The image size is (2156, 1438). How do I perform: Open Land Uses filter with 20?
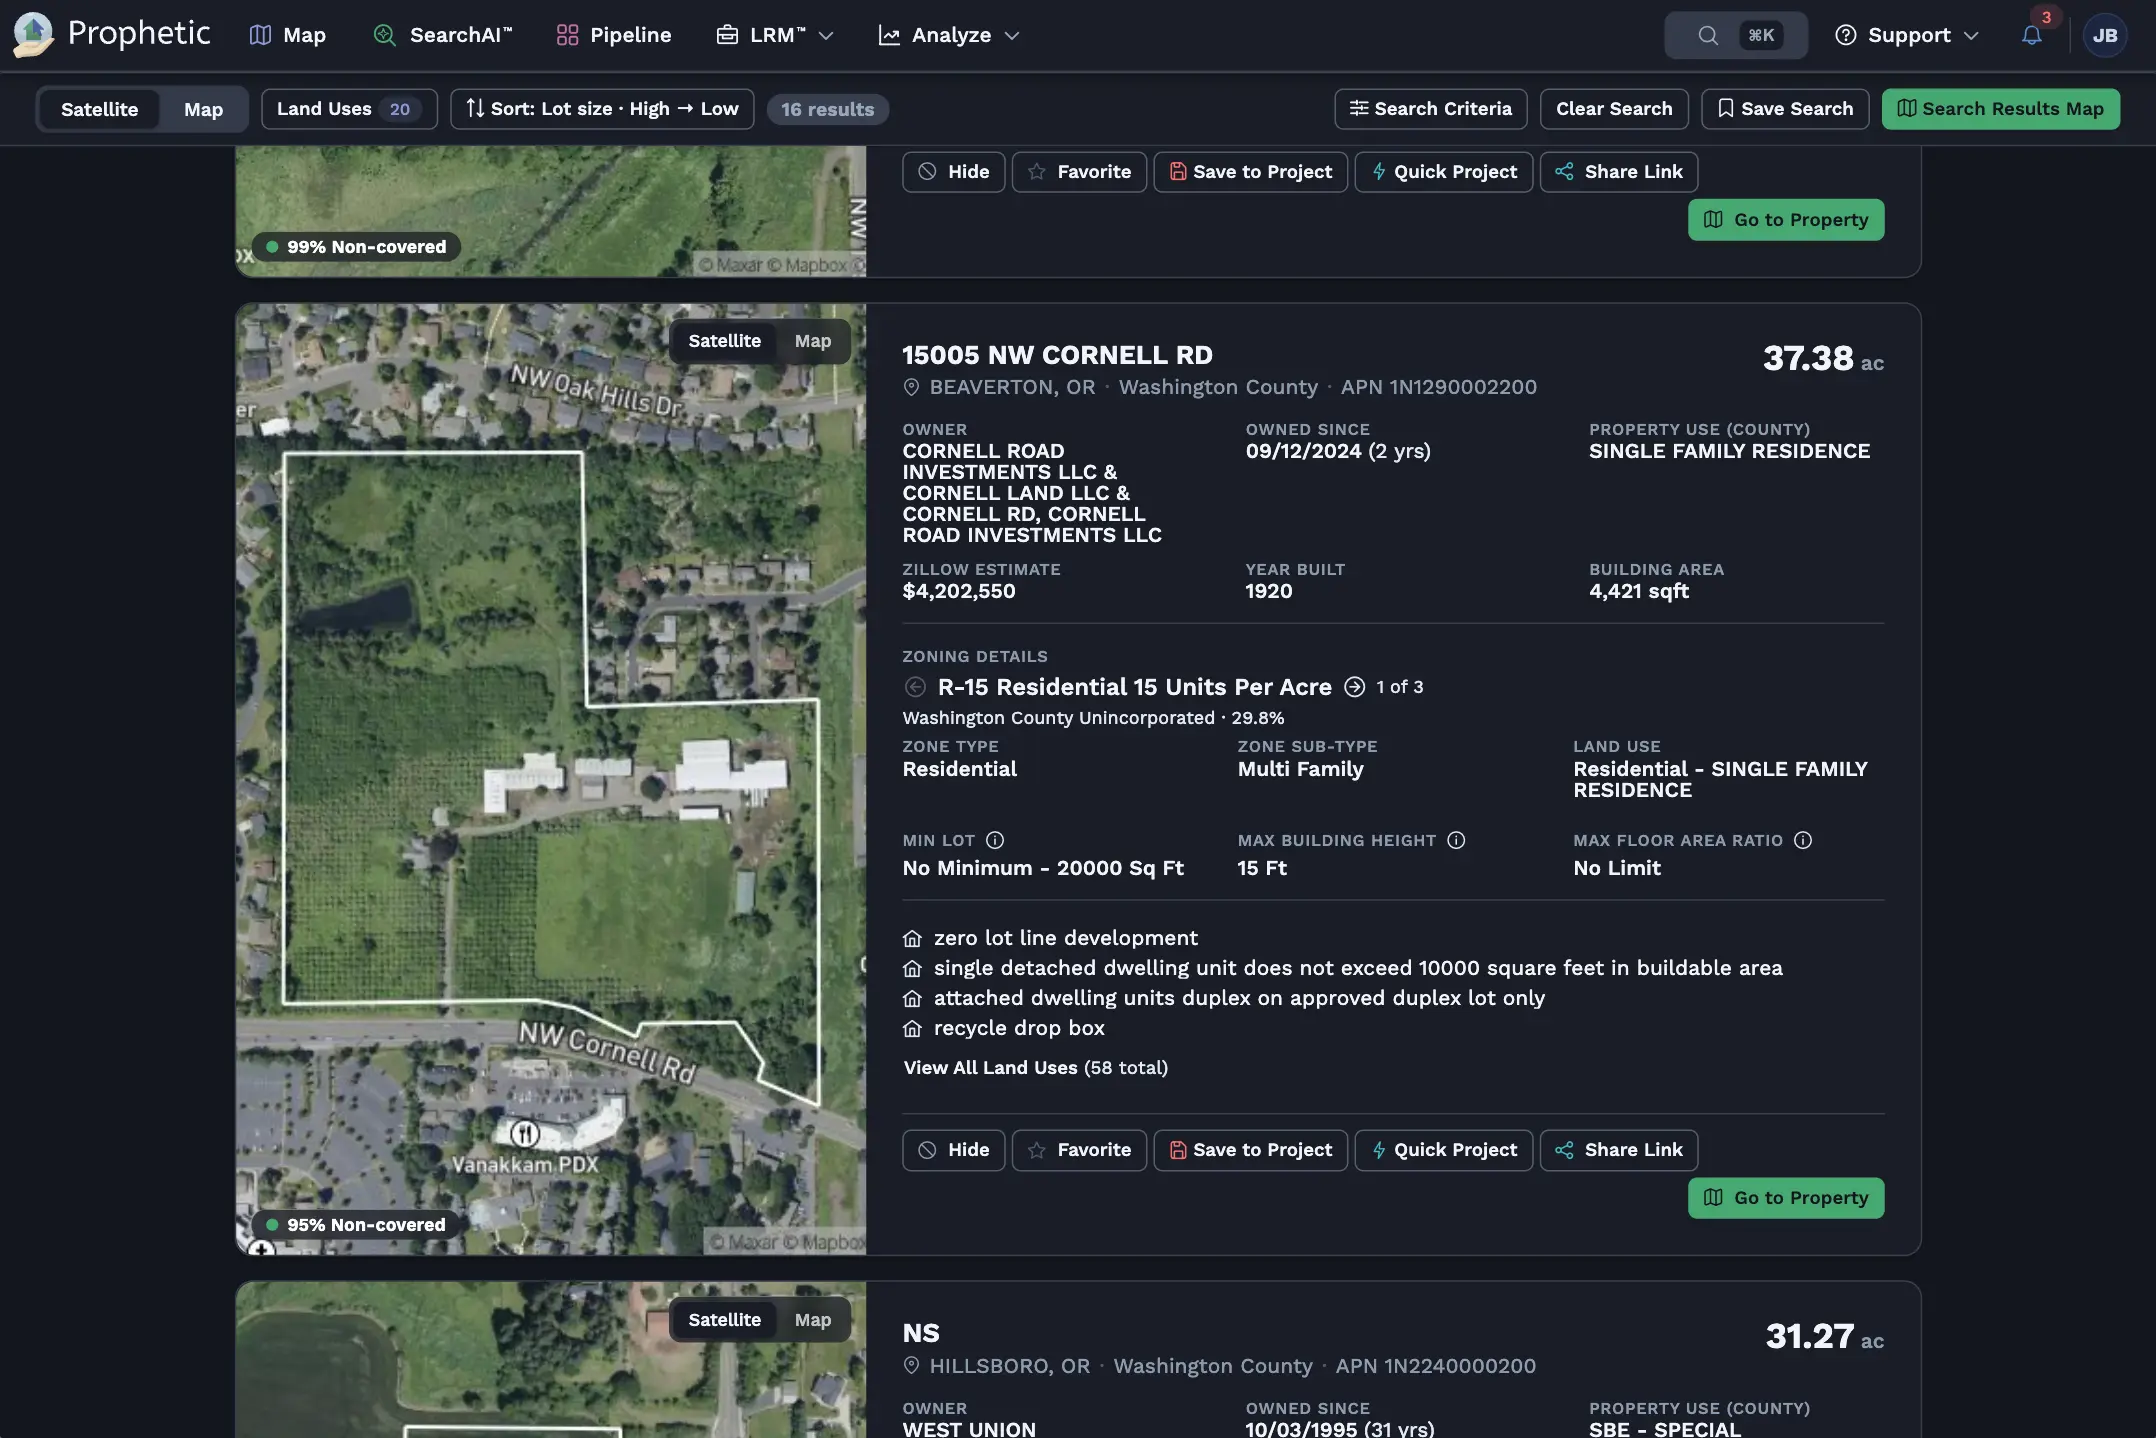[x=349, y=109]
